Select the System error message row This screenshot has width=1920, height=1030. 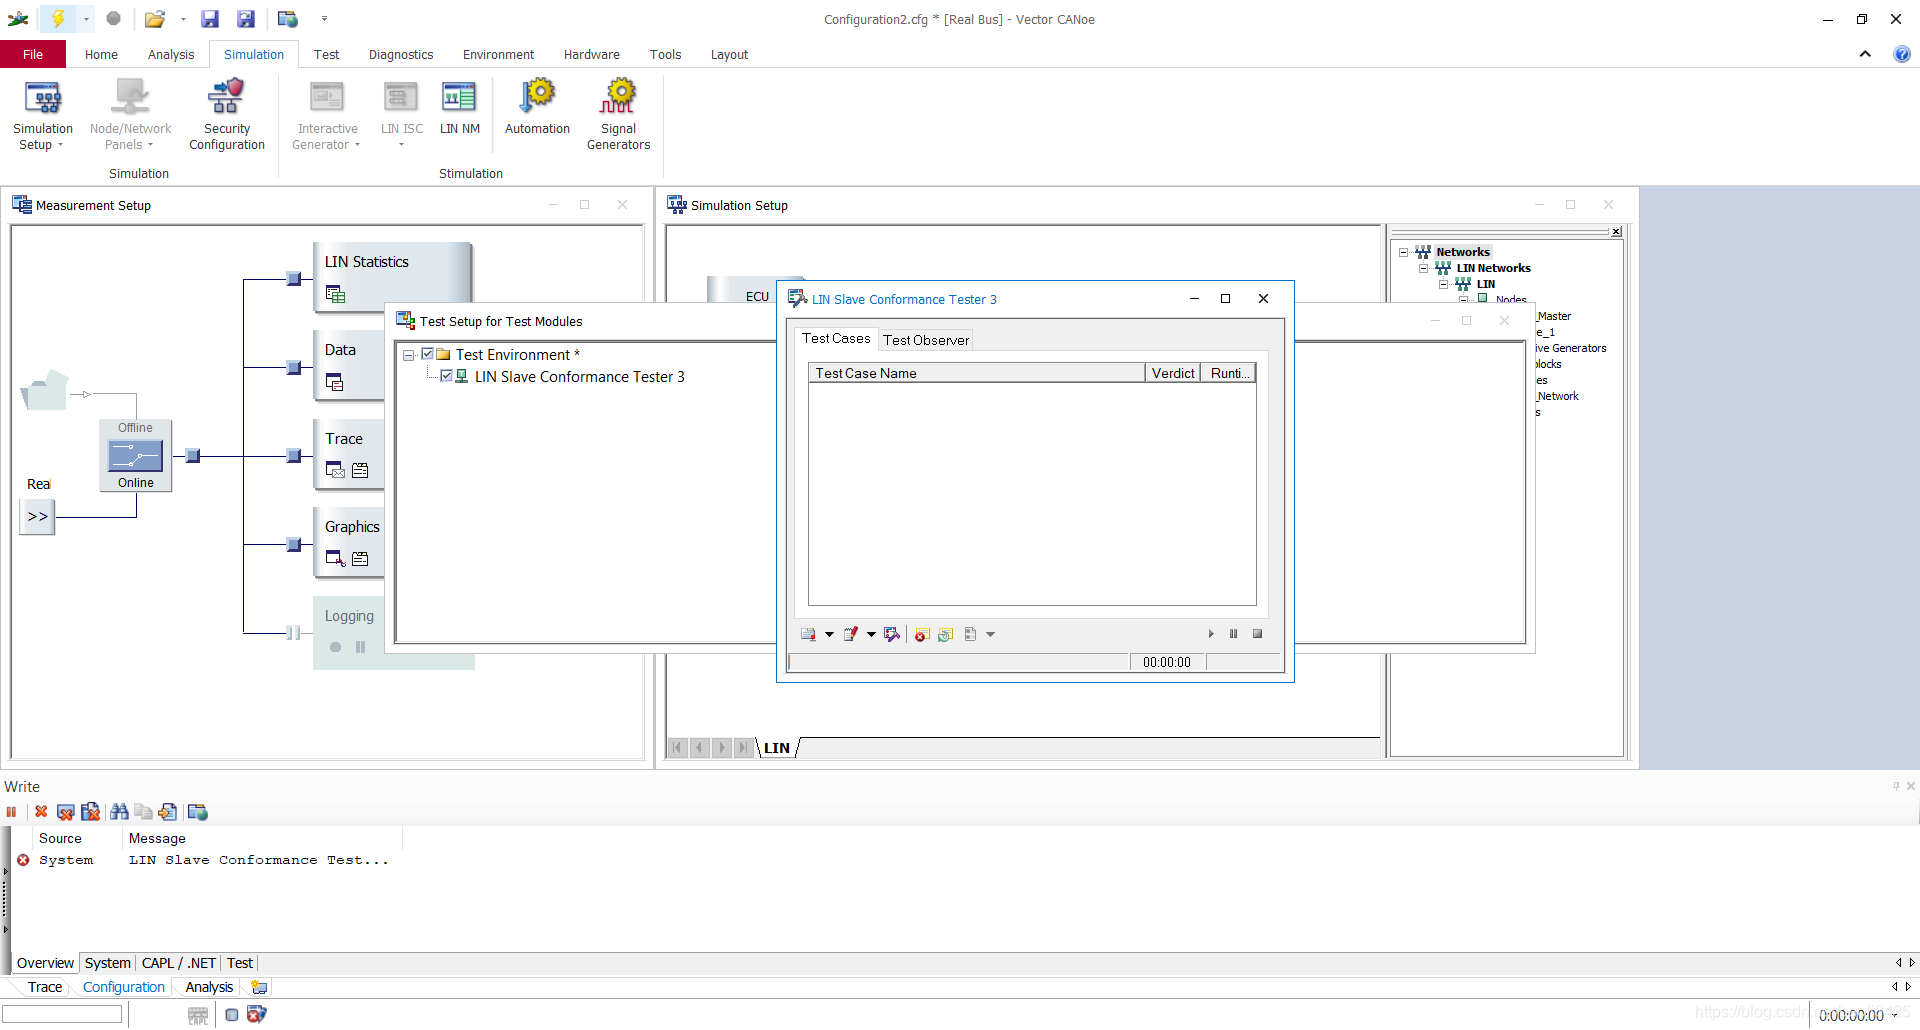click(x=205, y=860)
